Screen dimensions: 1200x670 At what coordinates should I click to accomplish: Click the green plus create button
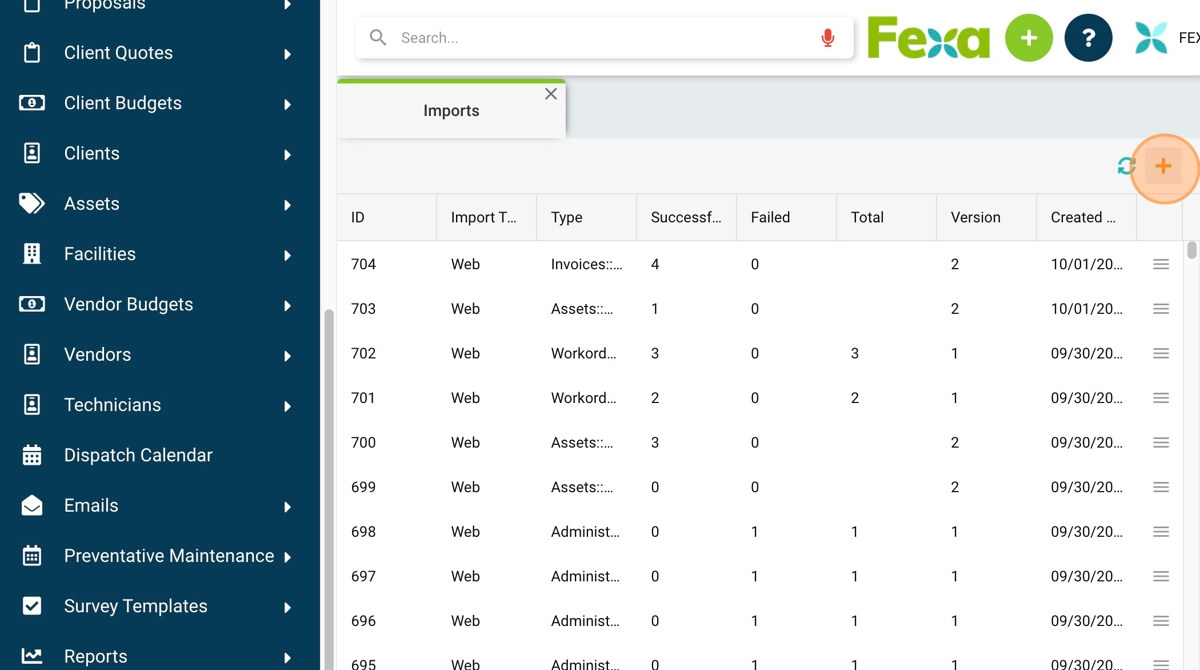pyautogui.click(x=1028, y=38)
